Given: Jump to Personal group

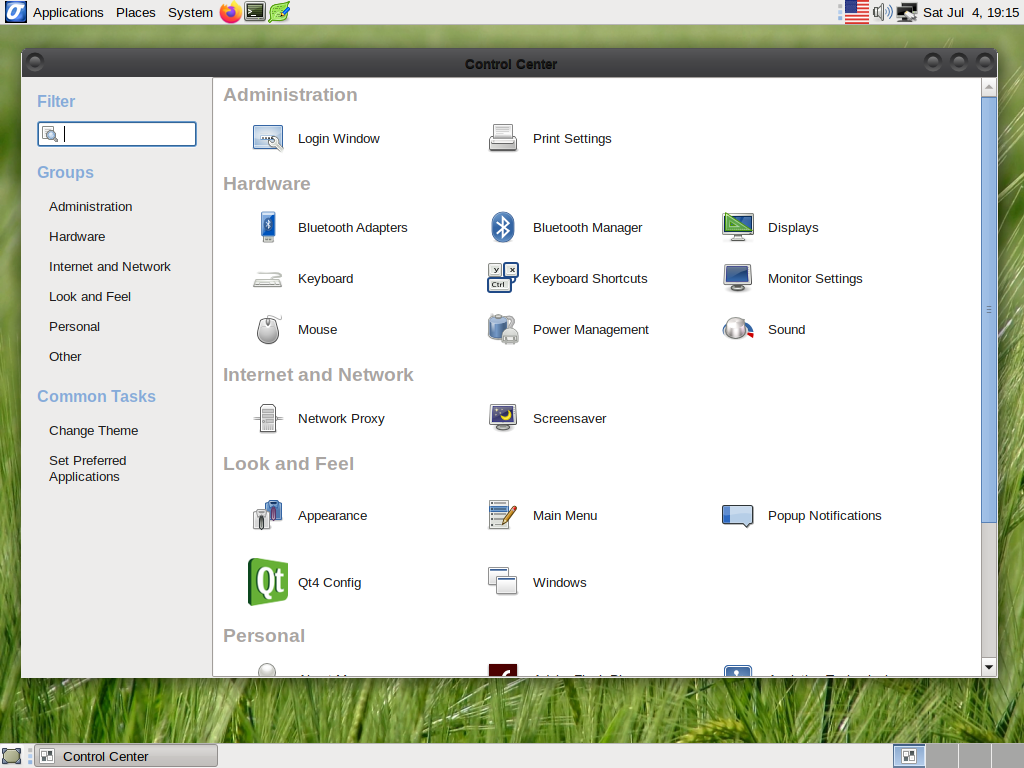Looking at the screenshot, I should (x=74, y=327).
